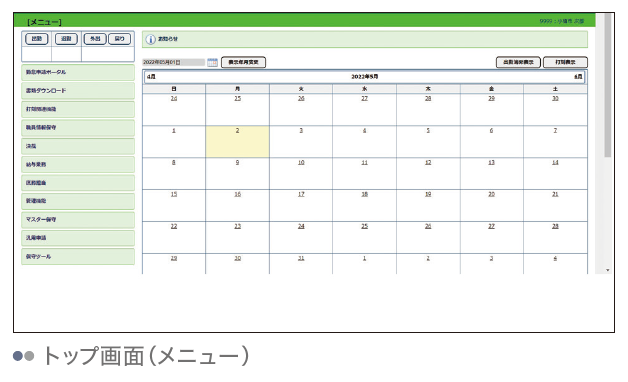Open April 27 in the first row
Image resolution: width=628 pixels, height=382 pixels.
click(364, 99)
